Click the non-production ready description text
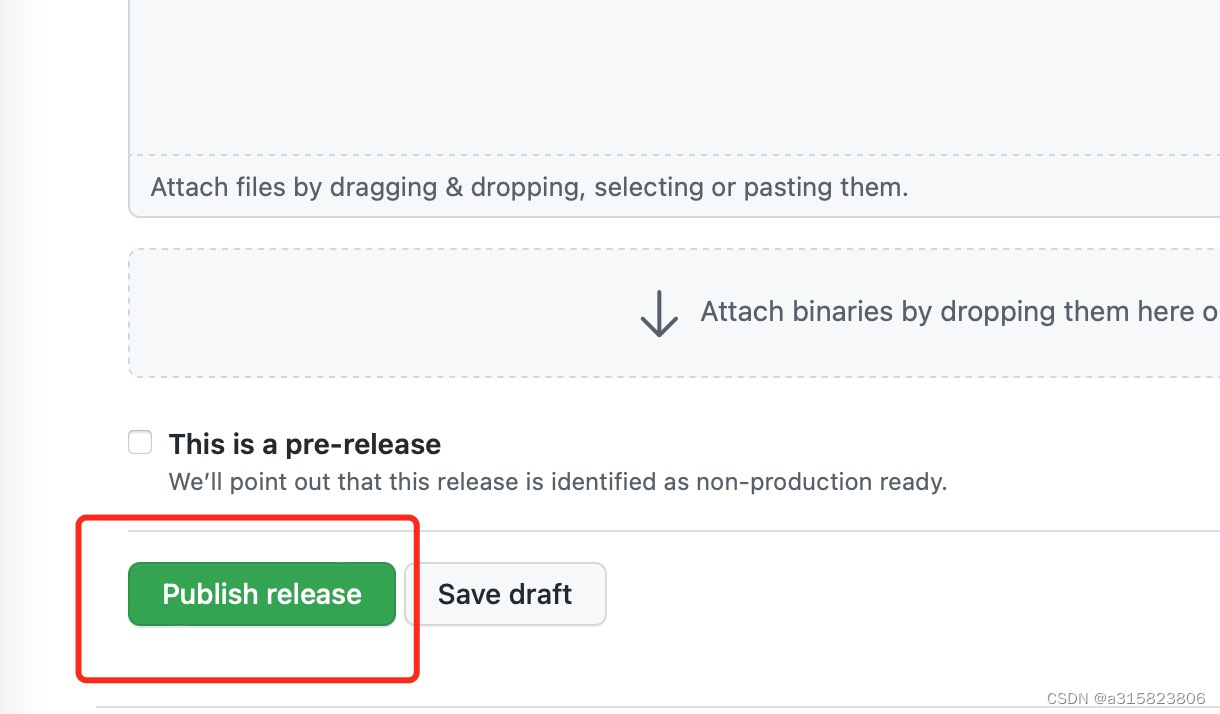The width and height of the screenshot is (1220, 714). [x=558, y=482]
